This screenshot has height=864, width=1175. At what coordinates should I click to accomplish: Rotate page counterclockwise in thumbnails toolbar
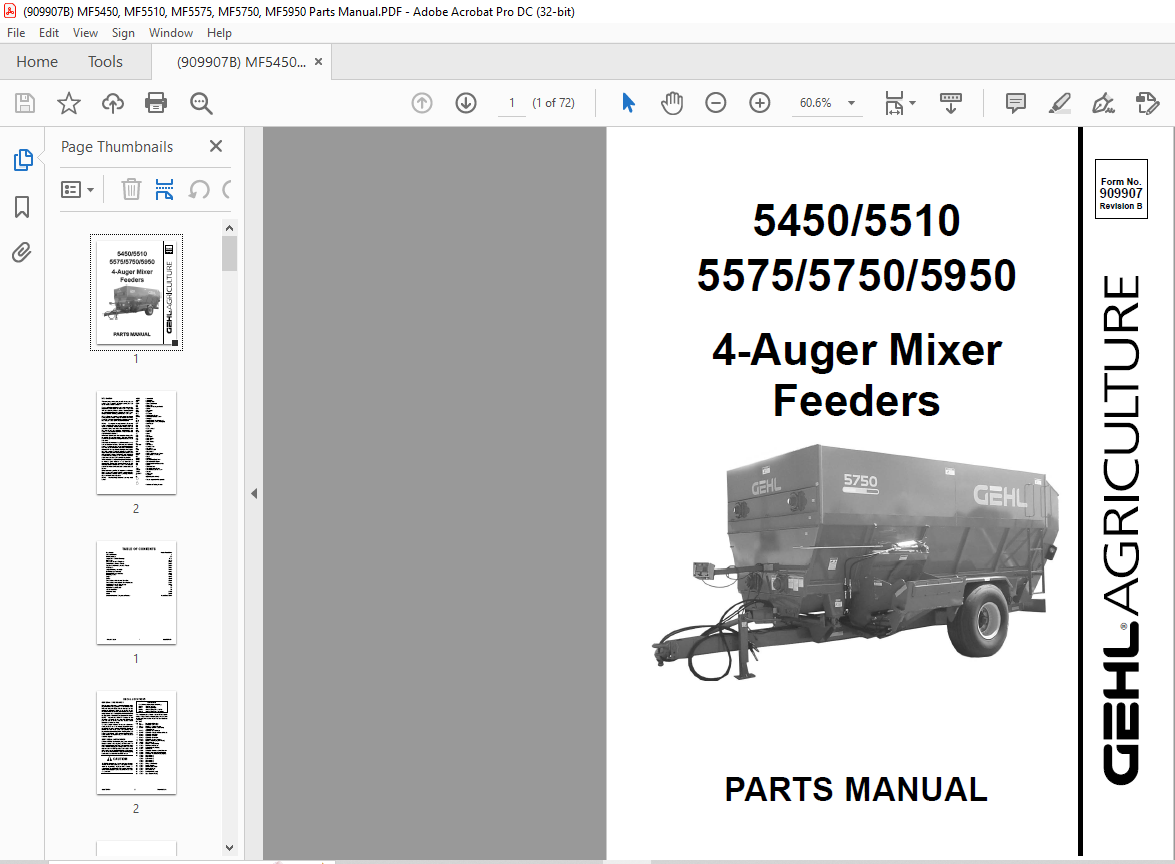click(199, 190)
